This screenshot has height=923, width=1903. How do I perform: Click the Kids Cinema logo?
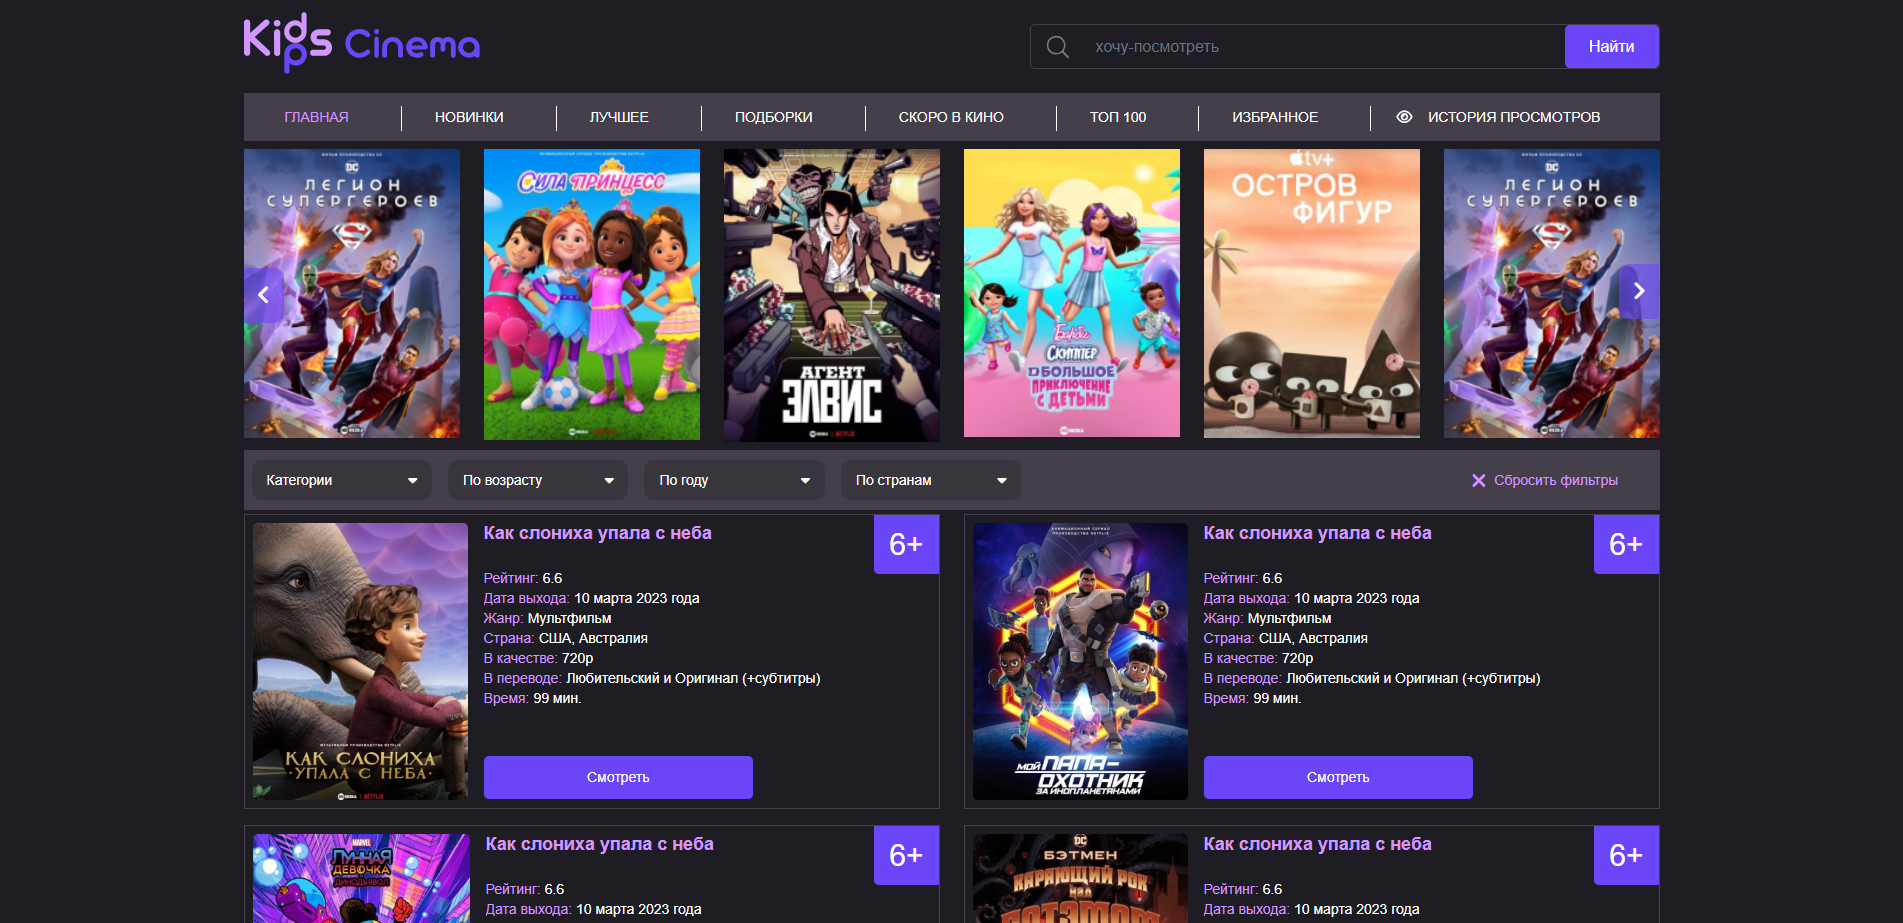coord(361,44)
